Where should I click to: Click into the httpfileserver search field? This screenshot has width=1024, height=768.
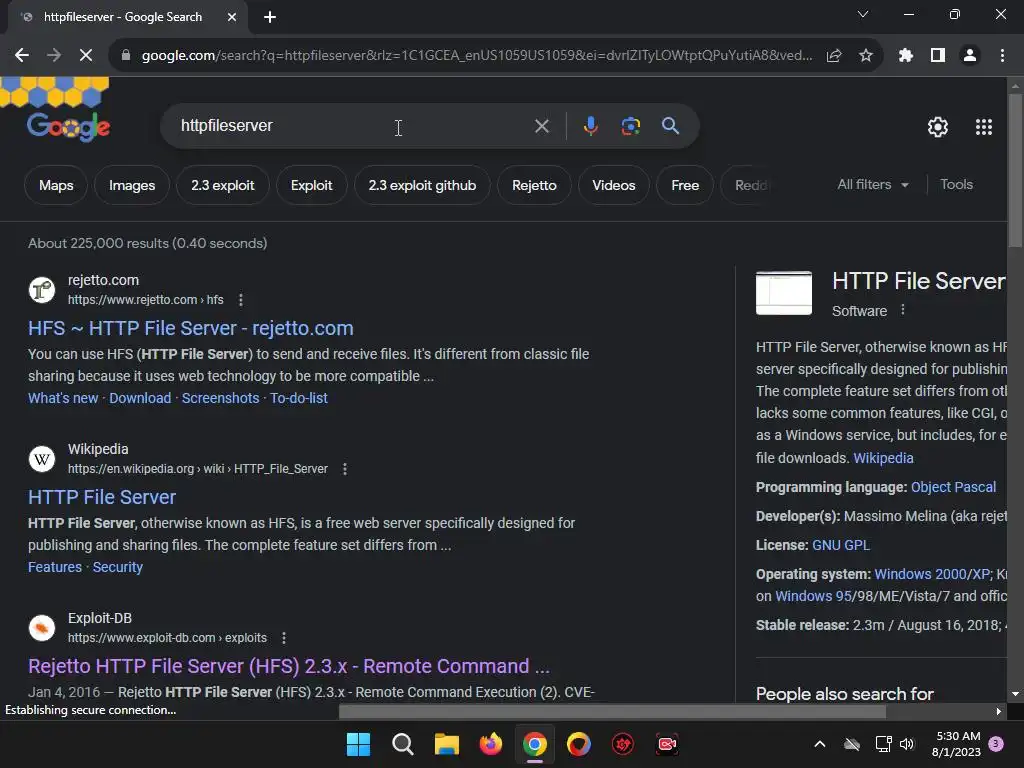(x=353, y=126)
